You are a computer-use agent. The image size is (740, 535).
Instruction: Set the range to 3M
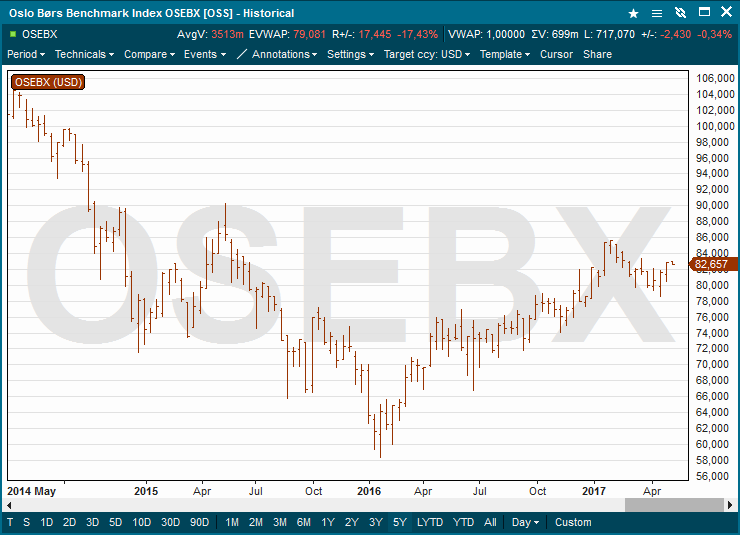coord(280,522)
